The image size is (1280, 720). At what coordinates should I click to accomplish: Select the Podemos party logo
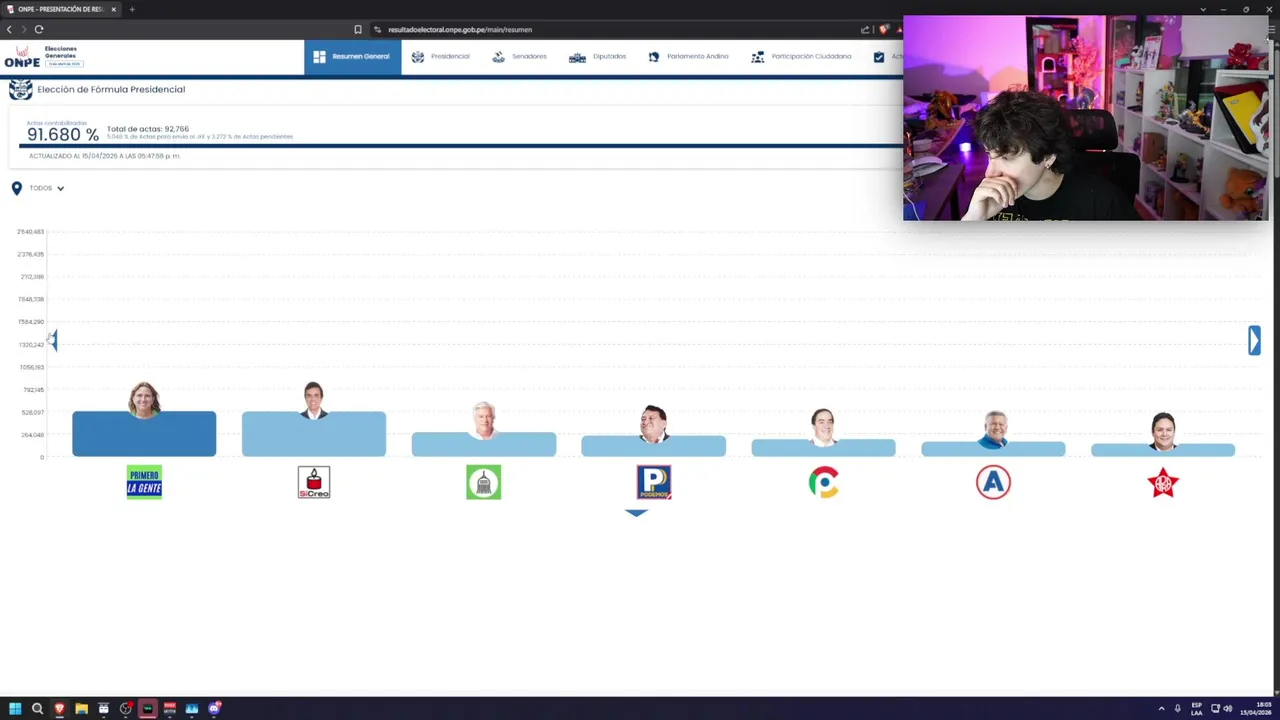tap(654, 482)
